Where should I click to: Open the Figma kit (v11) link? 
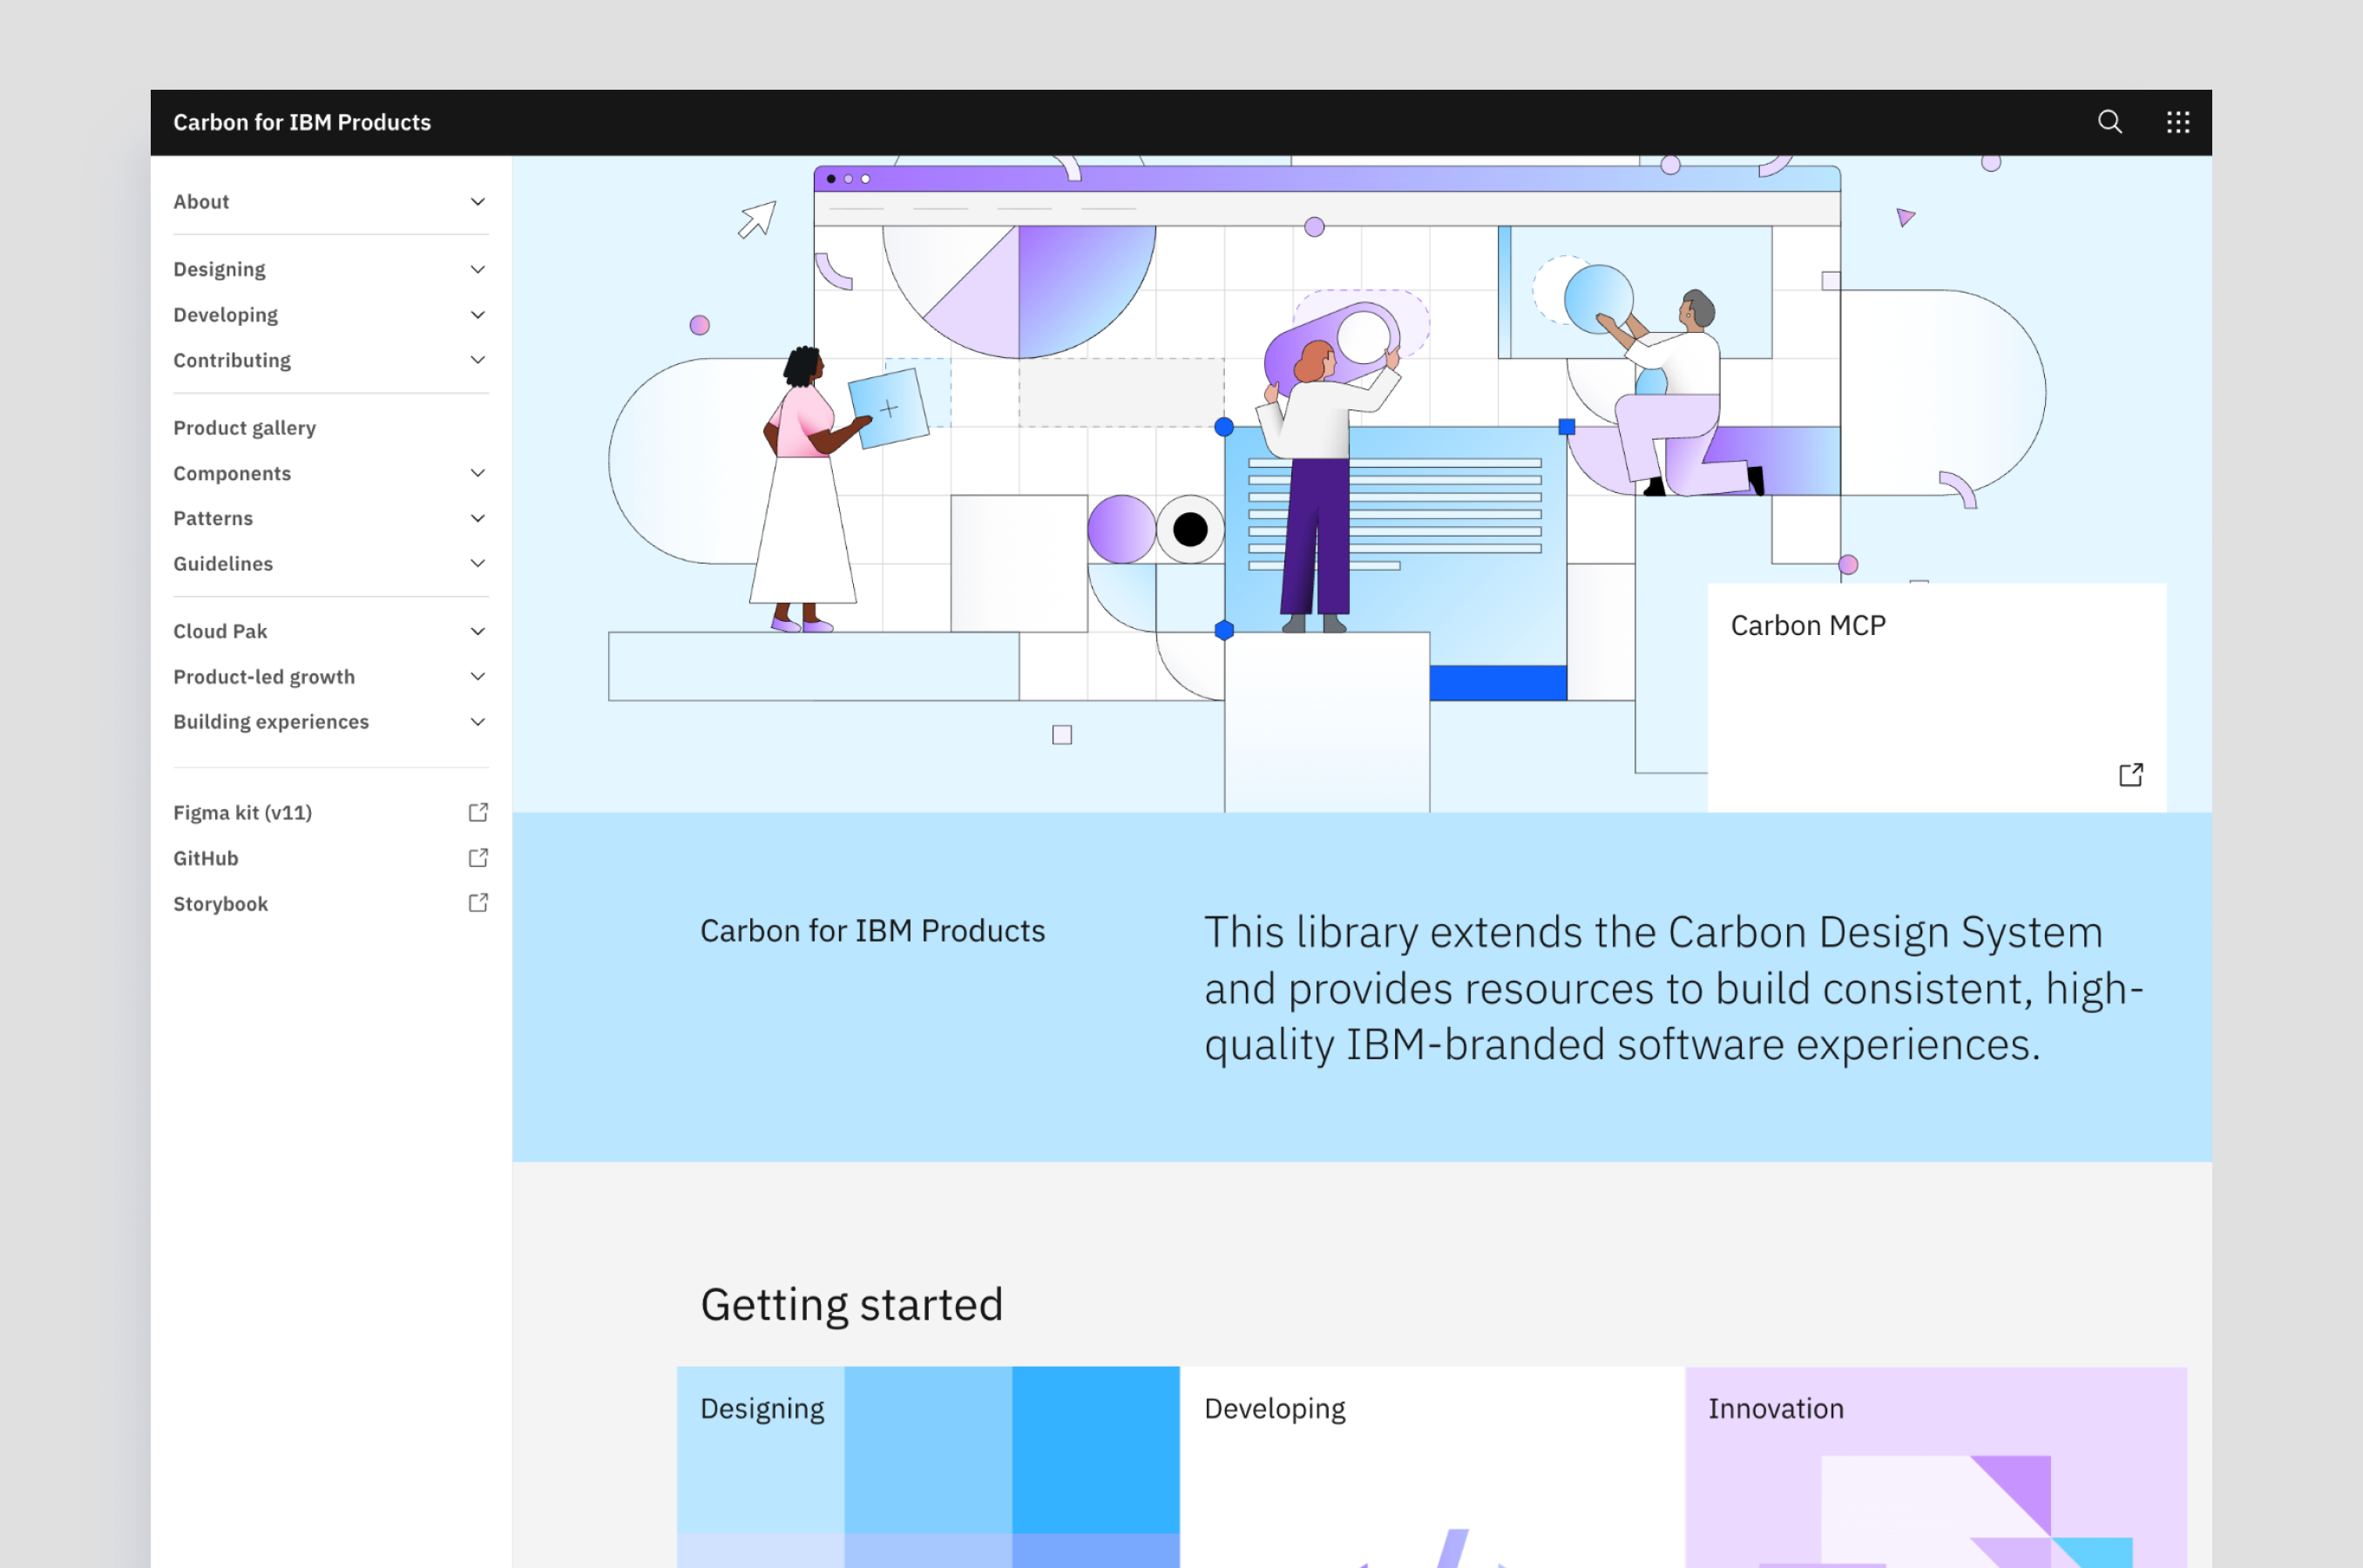[x=331, y=812]
